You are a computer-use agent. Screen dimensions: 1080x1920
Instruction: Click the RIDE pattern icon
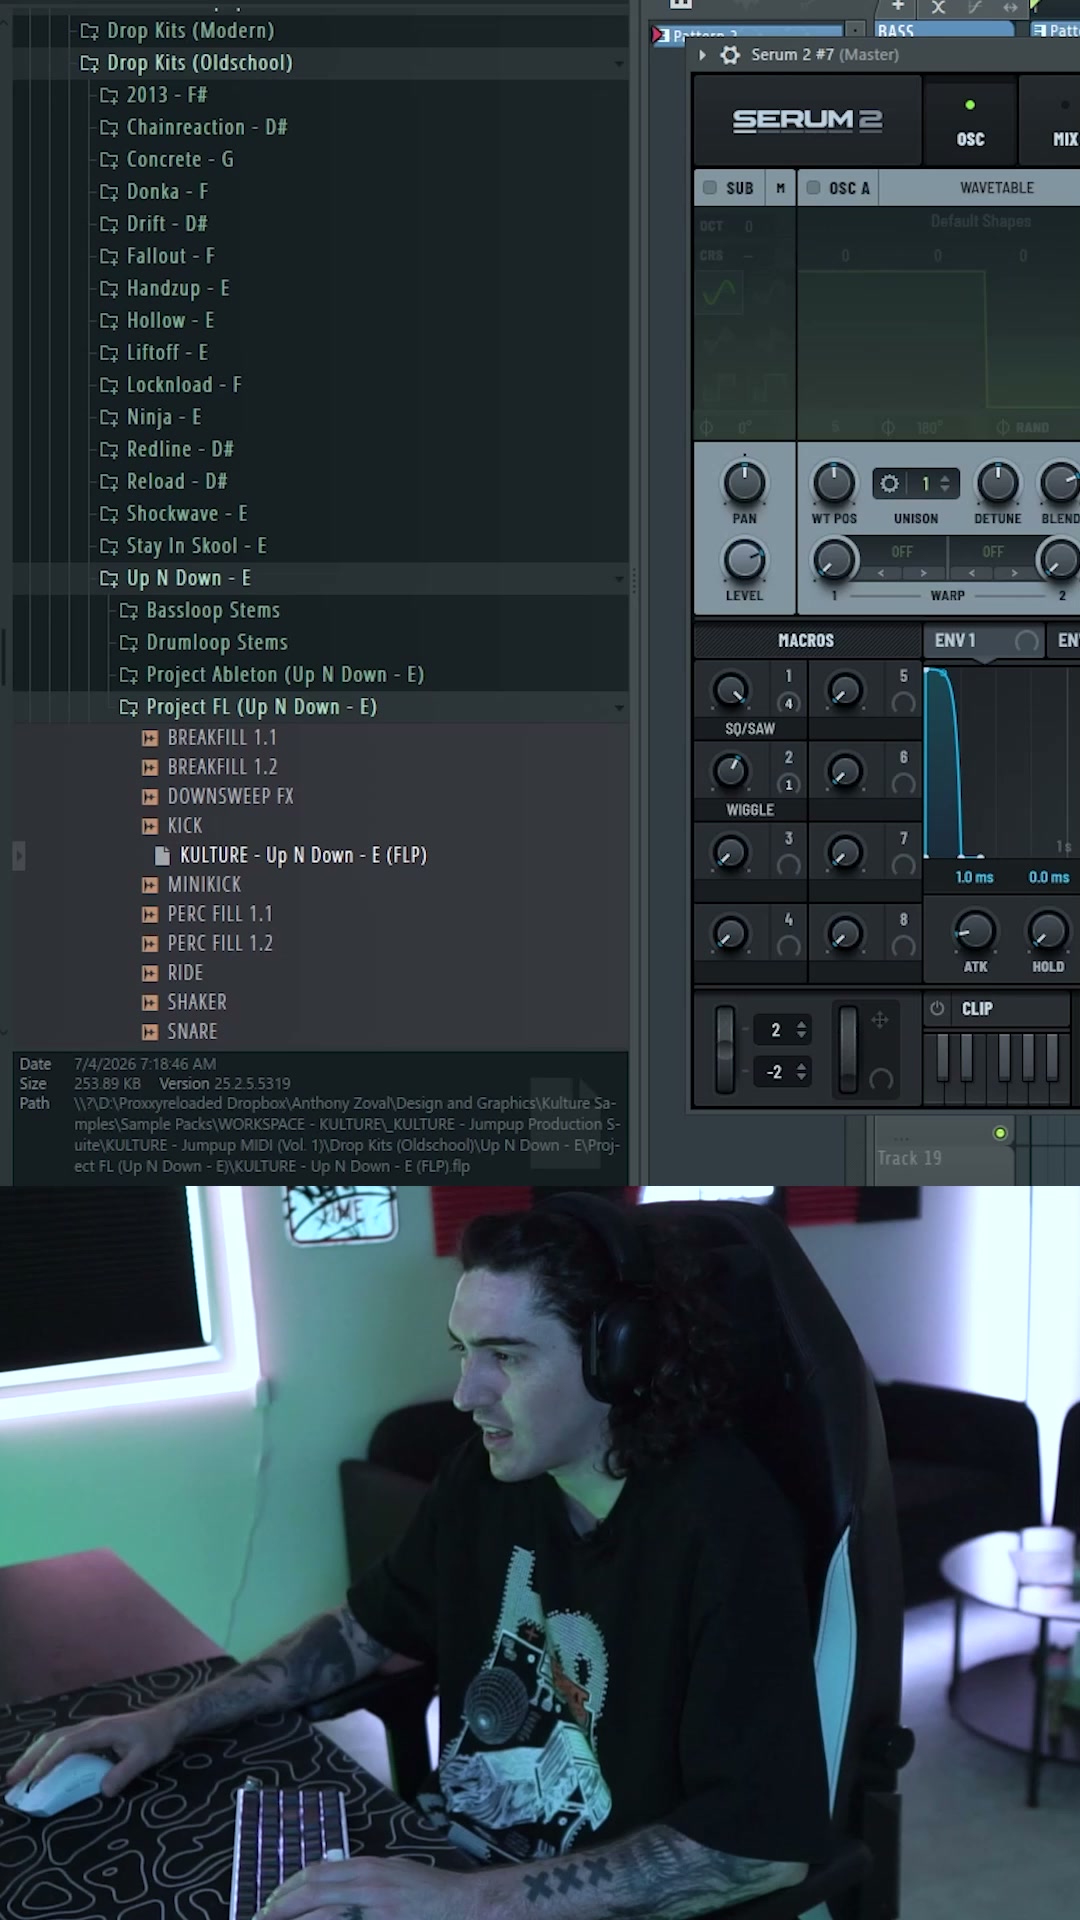point(150,973)
